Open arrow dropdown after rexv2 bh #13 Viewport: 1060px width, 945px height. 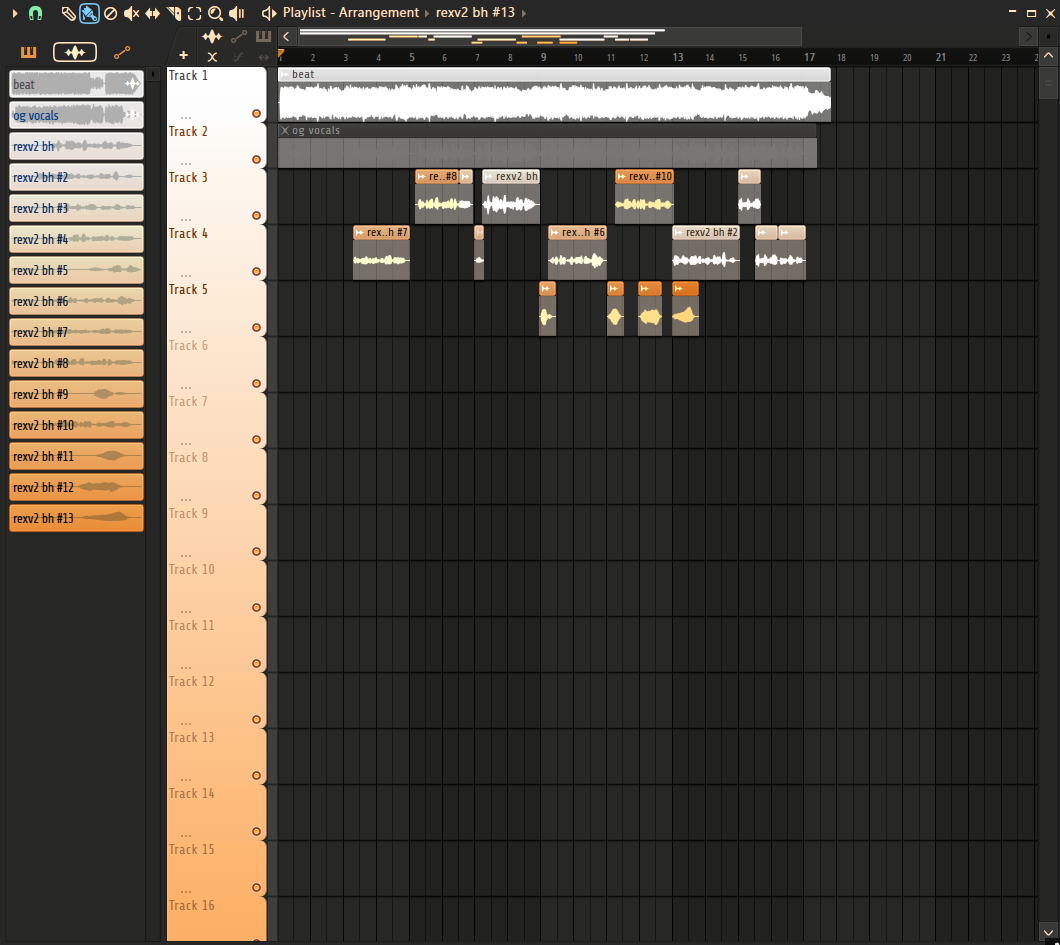tap(523, 13)
